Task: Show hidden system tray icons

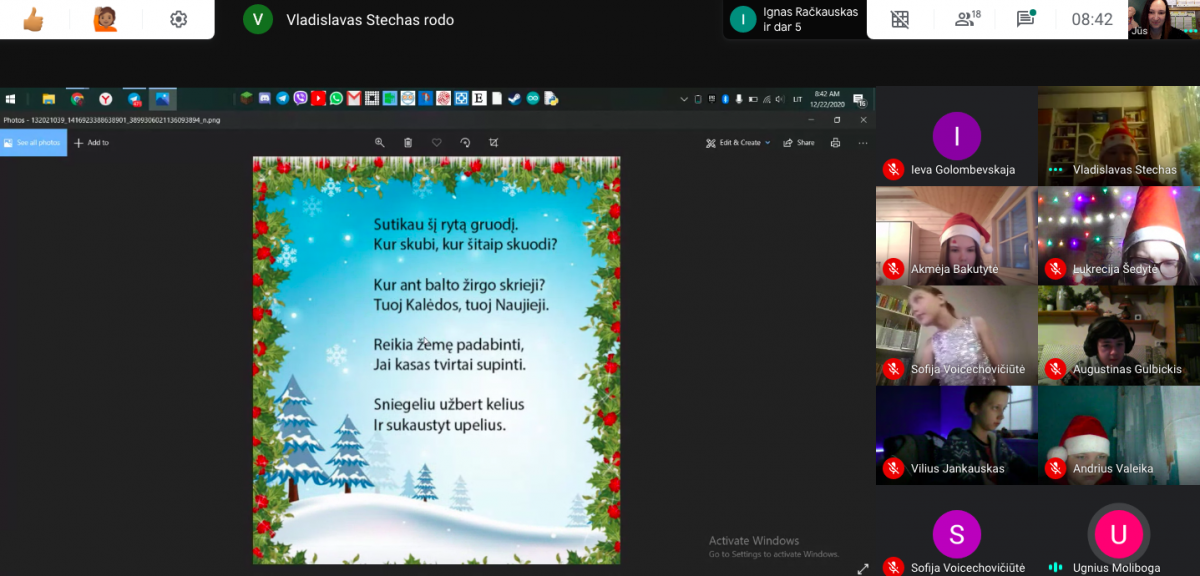Action: [x=684, y=99]
